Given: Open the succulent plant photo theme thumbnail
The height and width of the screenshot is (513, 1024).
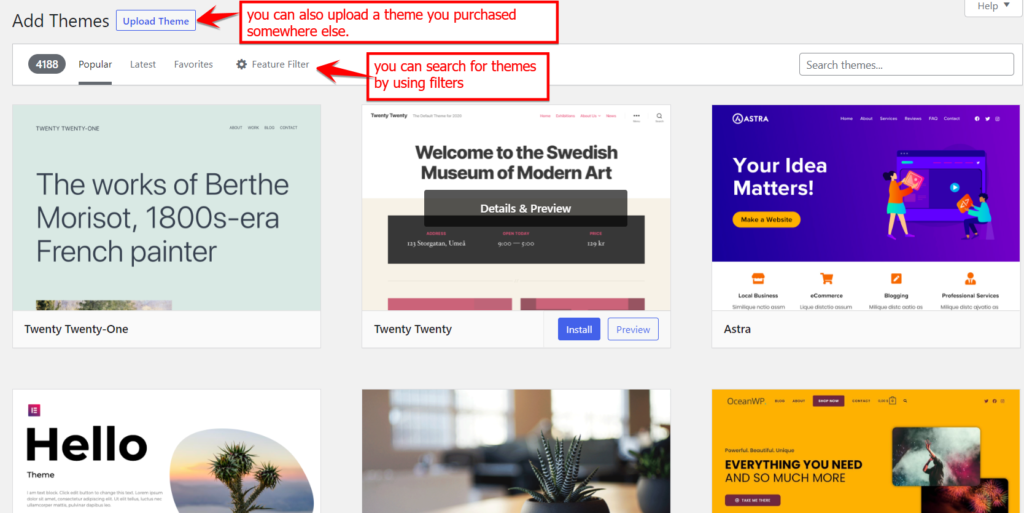Looking at the screenshot, I should (516, 451).
